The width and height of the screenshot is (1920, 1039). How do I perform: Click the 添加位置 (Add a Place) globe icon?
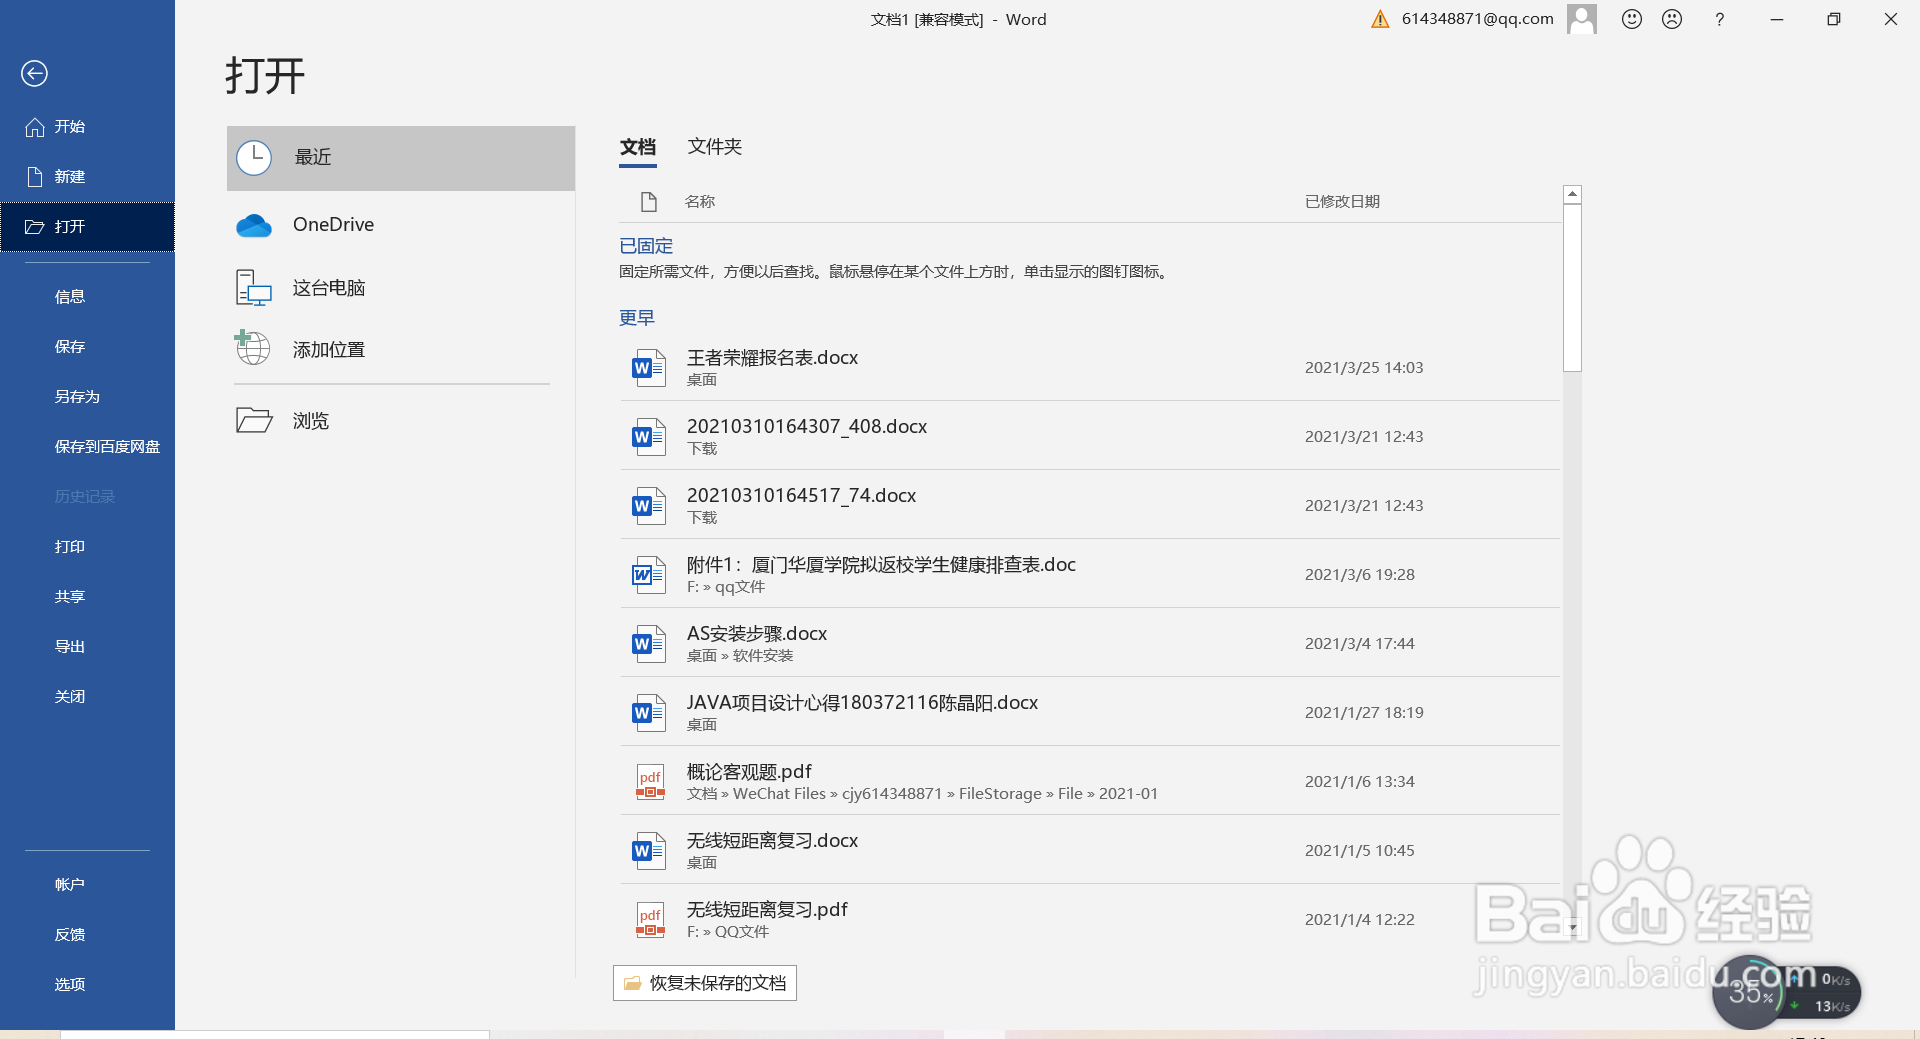click(253, 348)
